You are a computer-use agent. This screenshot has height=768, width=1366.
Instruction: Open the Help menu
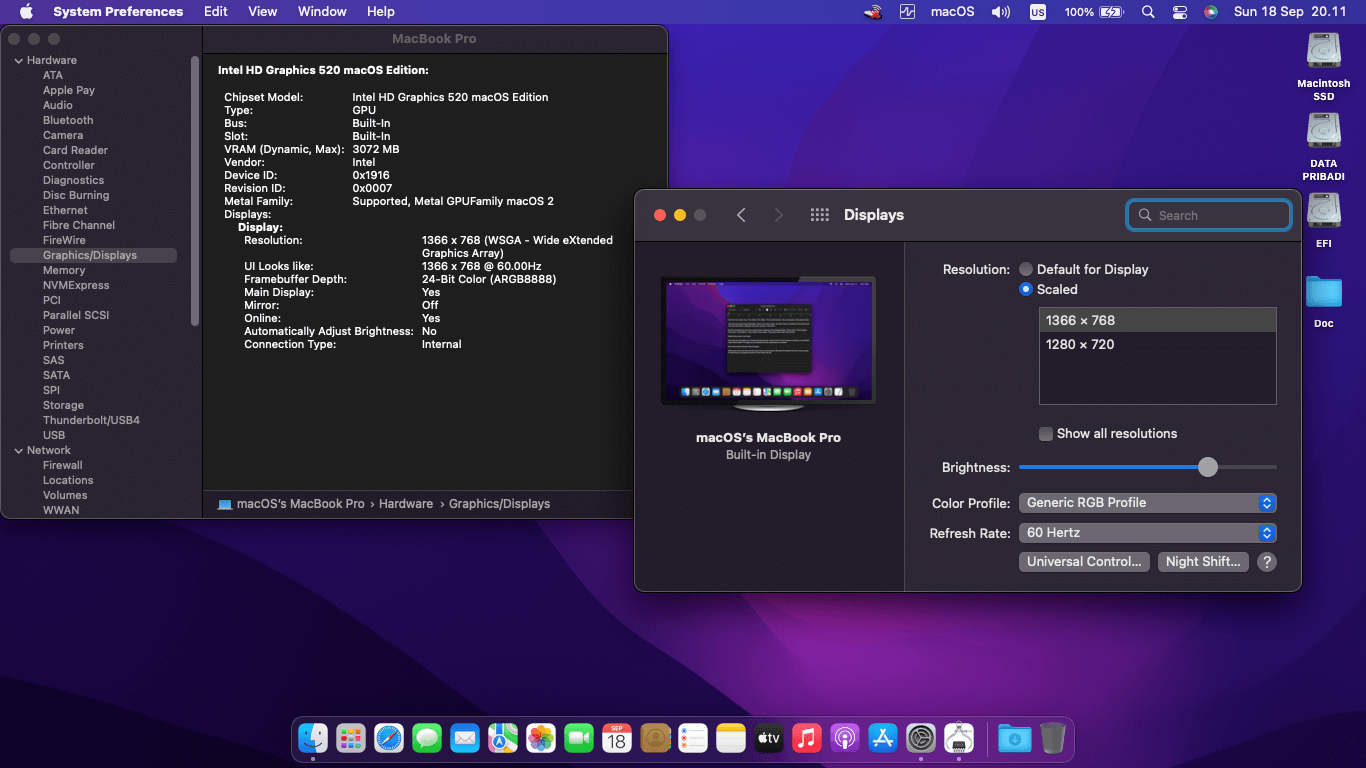pyautogui.click(x=381, y=12)
